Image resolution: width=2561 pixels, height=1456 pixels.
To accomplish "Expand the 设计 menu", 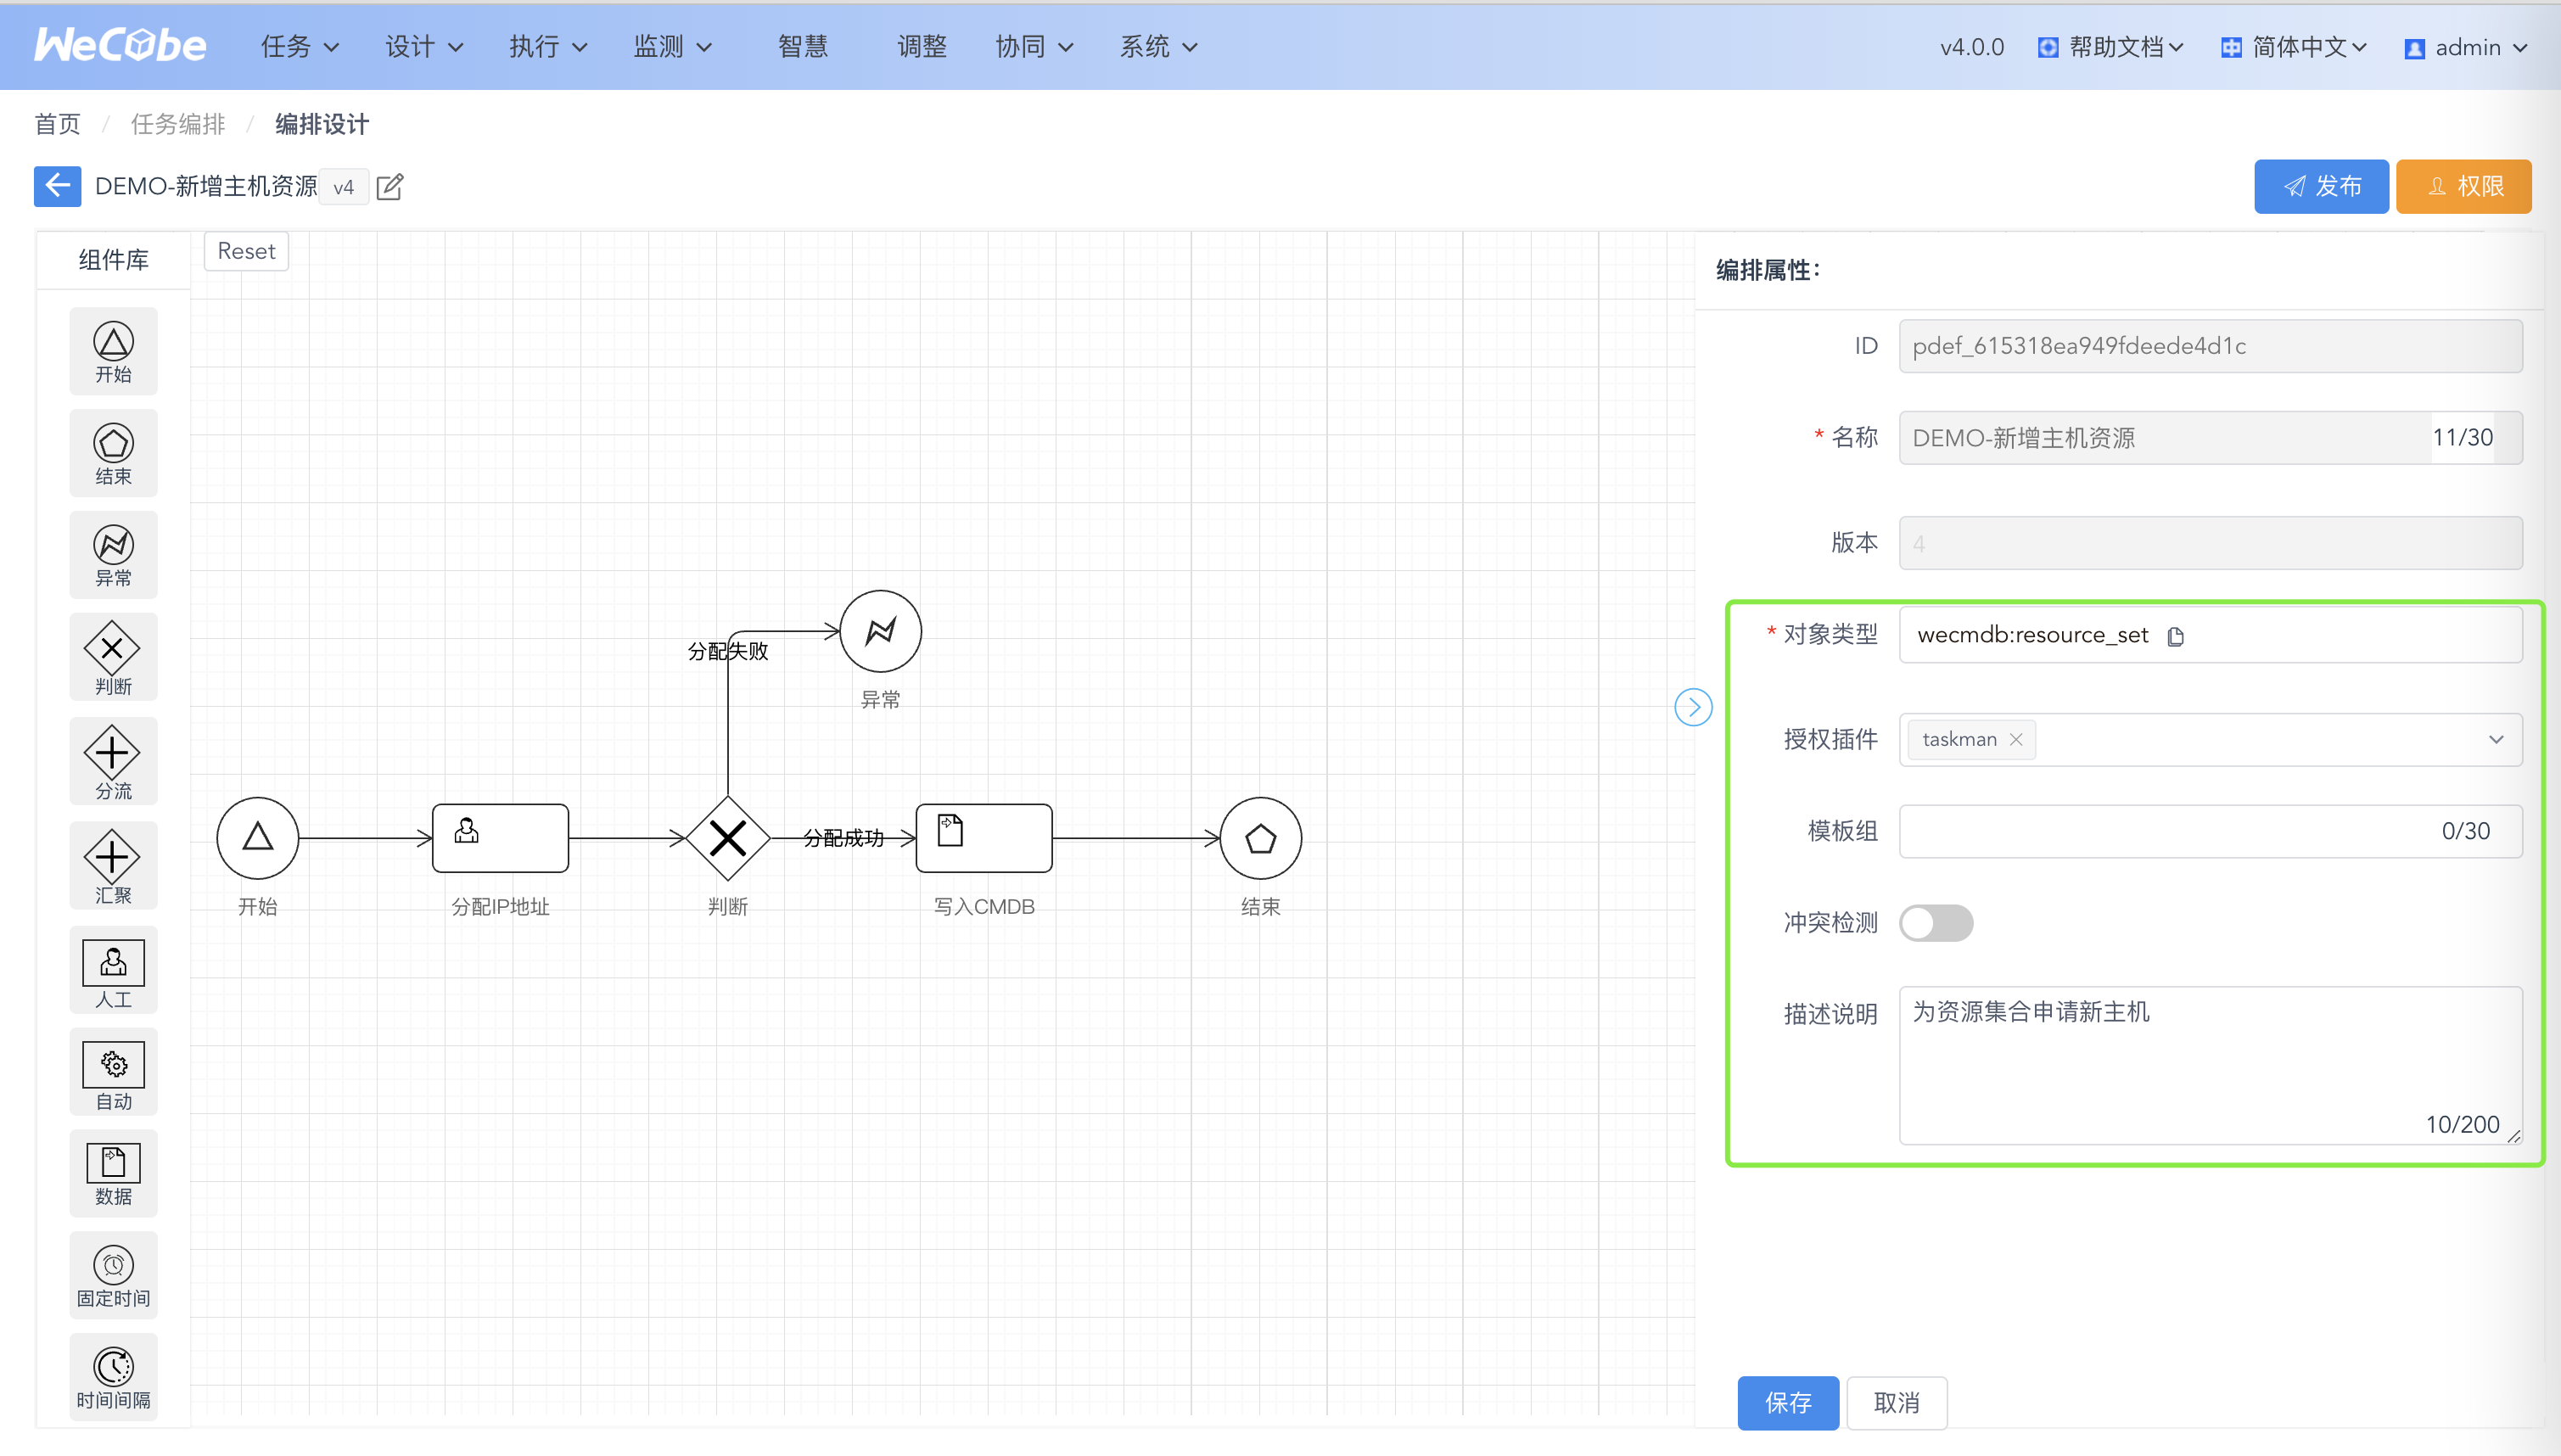I will (424, 47).
